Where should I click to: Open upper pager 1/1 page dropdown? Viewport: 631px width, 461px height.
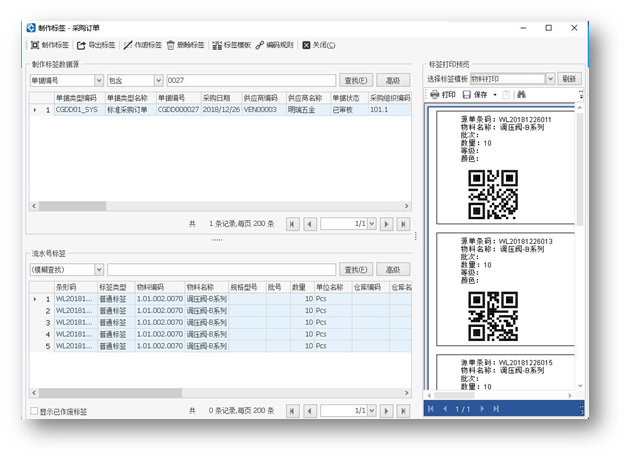pyautogui.click(x=372, y=224)
